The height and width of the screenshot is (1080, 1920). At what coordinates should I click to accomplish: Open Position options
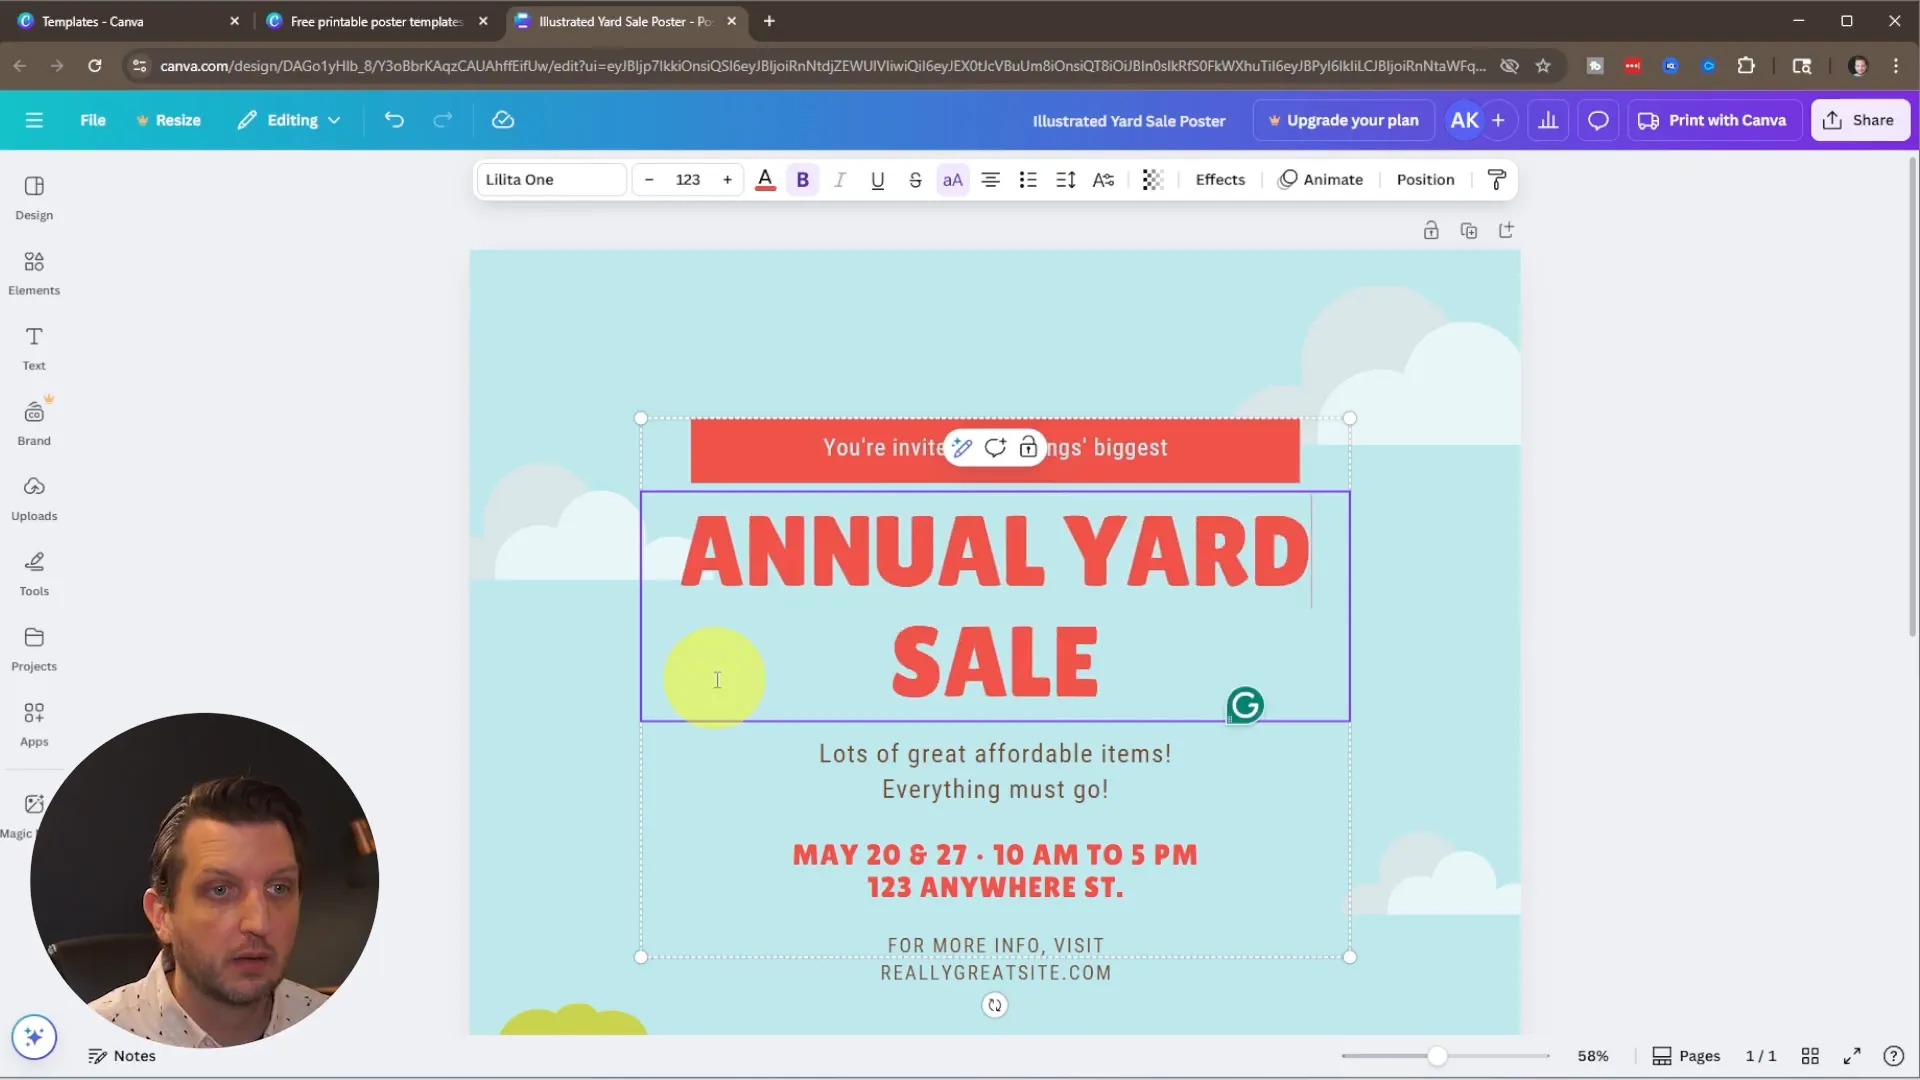(x=1425, y=180)
